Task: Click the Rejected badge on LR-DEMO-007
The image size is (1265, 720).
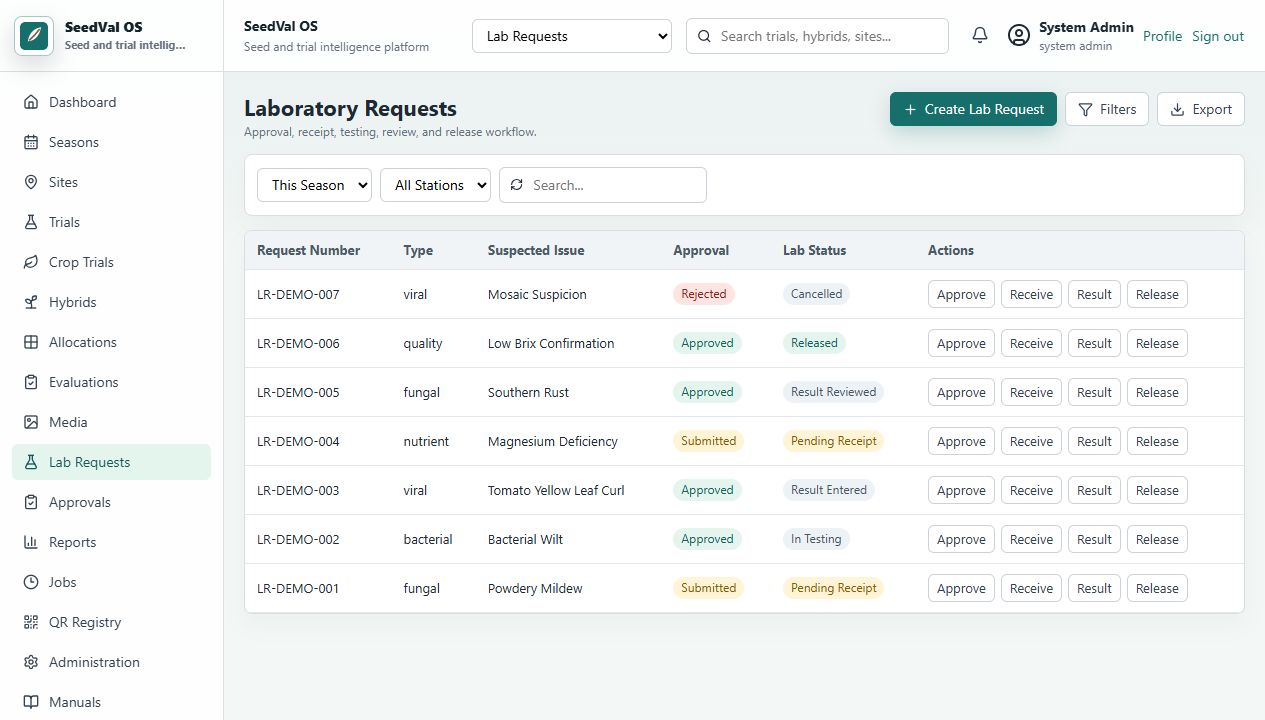Action: (x=704, y=294)
